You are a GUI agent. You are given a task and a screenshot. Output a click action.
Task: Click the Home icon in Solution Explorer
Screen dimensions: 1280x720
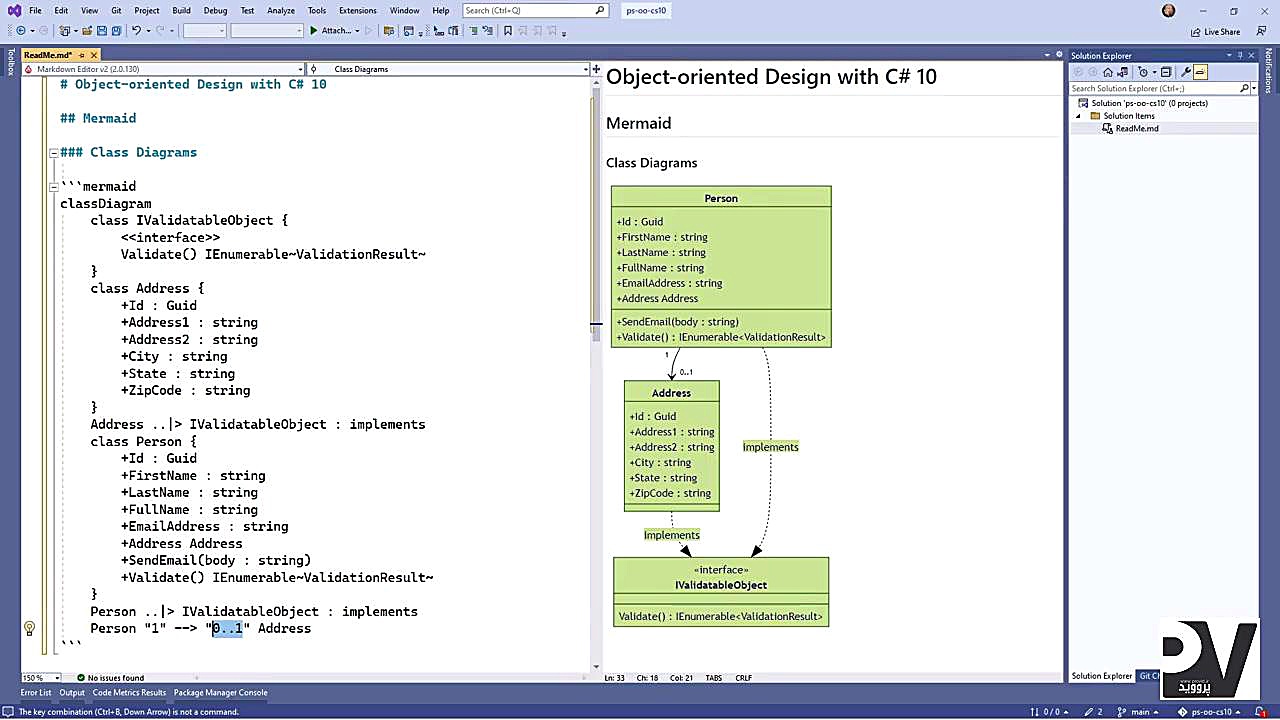pos(1108,72)
